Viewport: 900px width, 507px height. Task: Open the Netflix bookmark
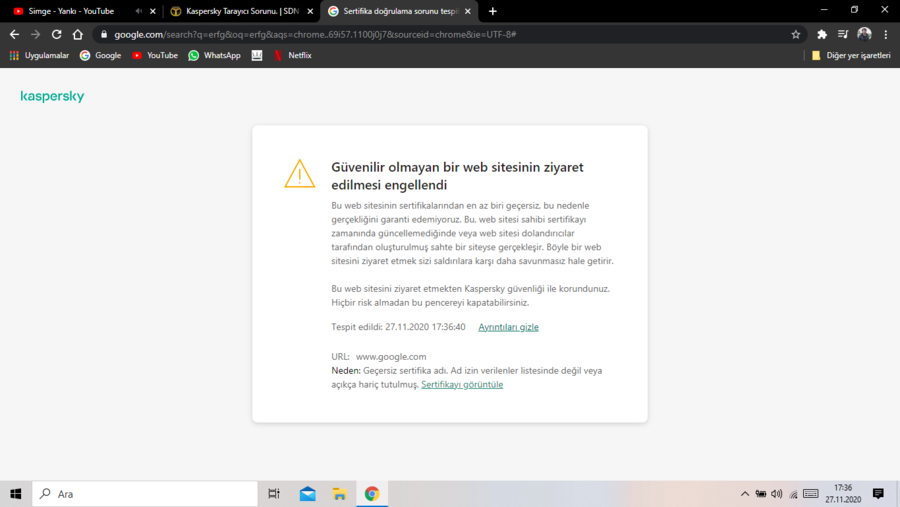[293, 56]
